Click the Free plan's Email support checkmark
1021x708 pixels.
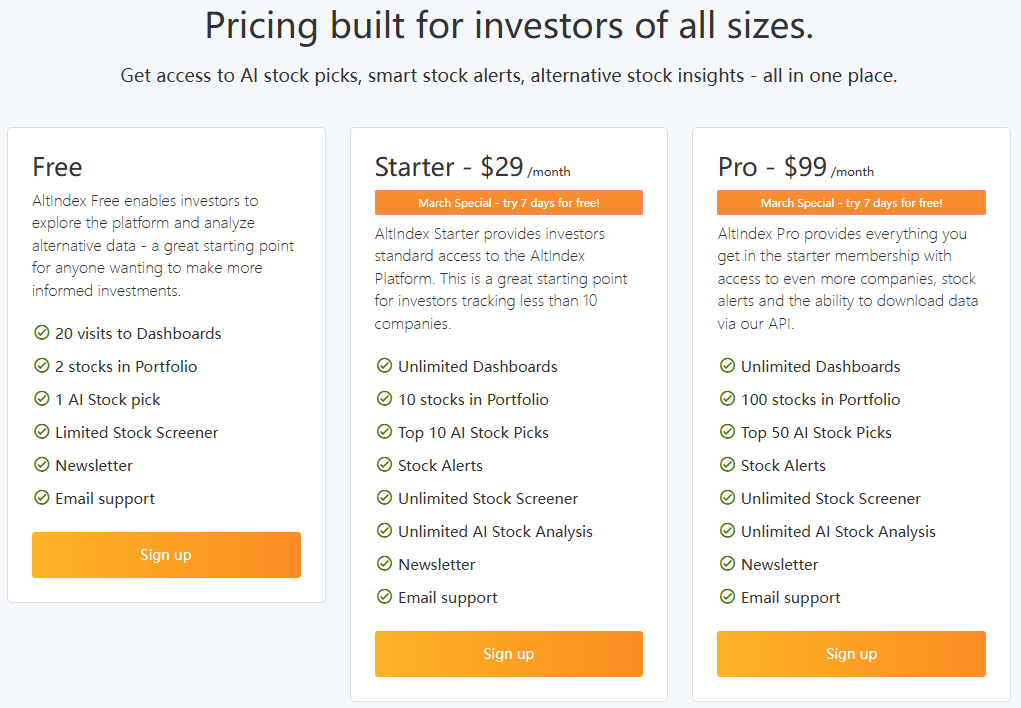(x=42, y=498)
